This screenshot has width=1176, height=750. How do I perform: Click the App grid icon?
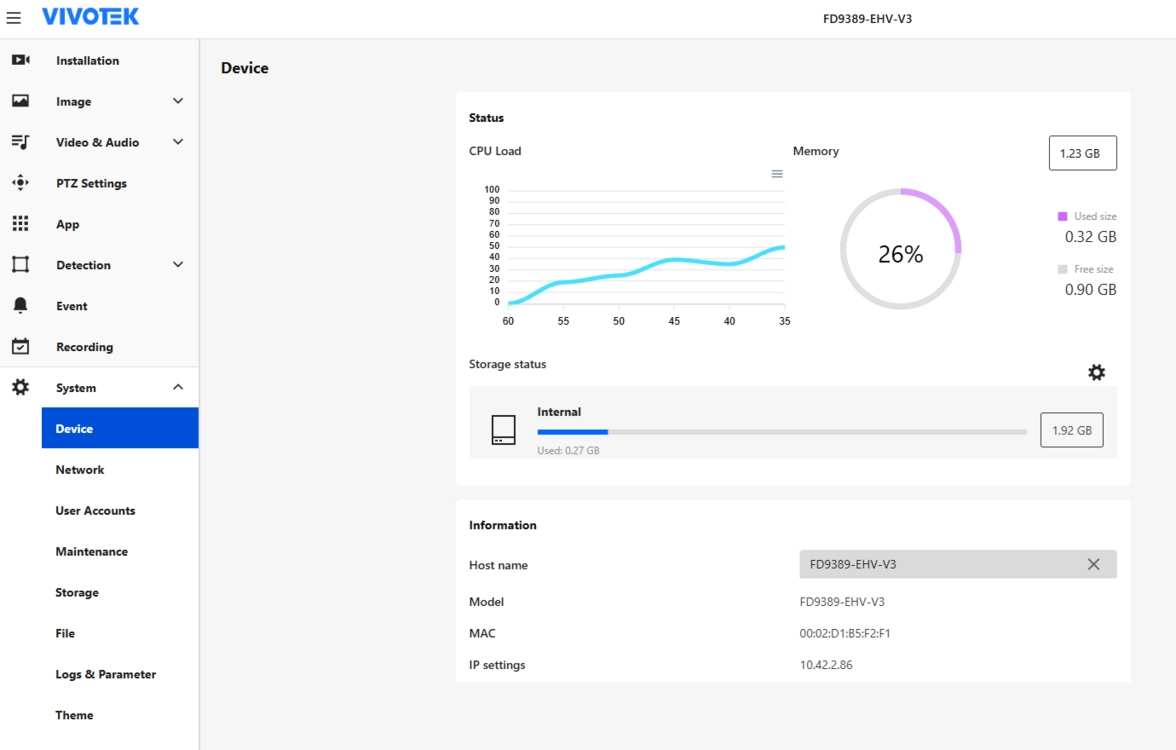(20, 224)
